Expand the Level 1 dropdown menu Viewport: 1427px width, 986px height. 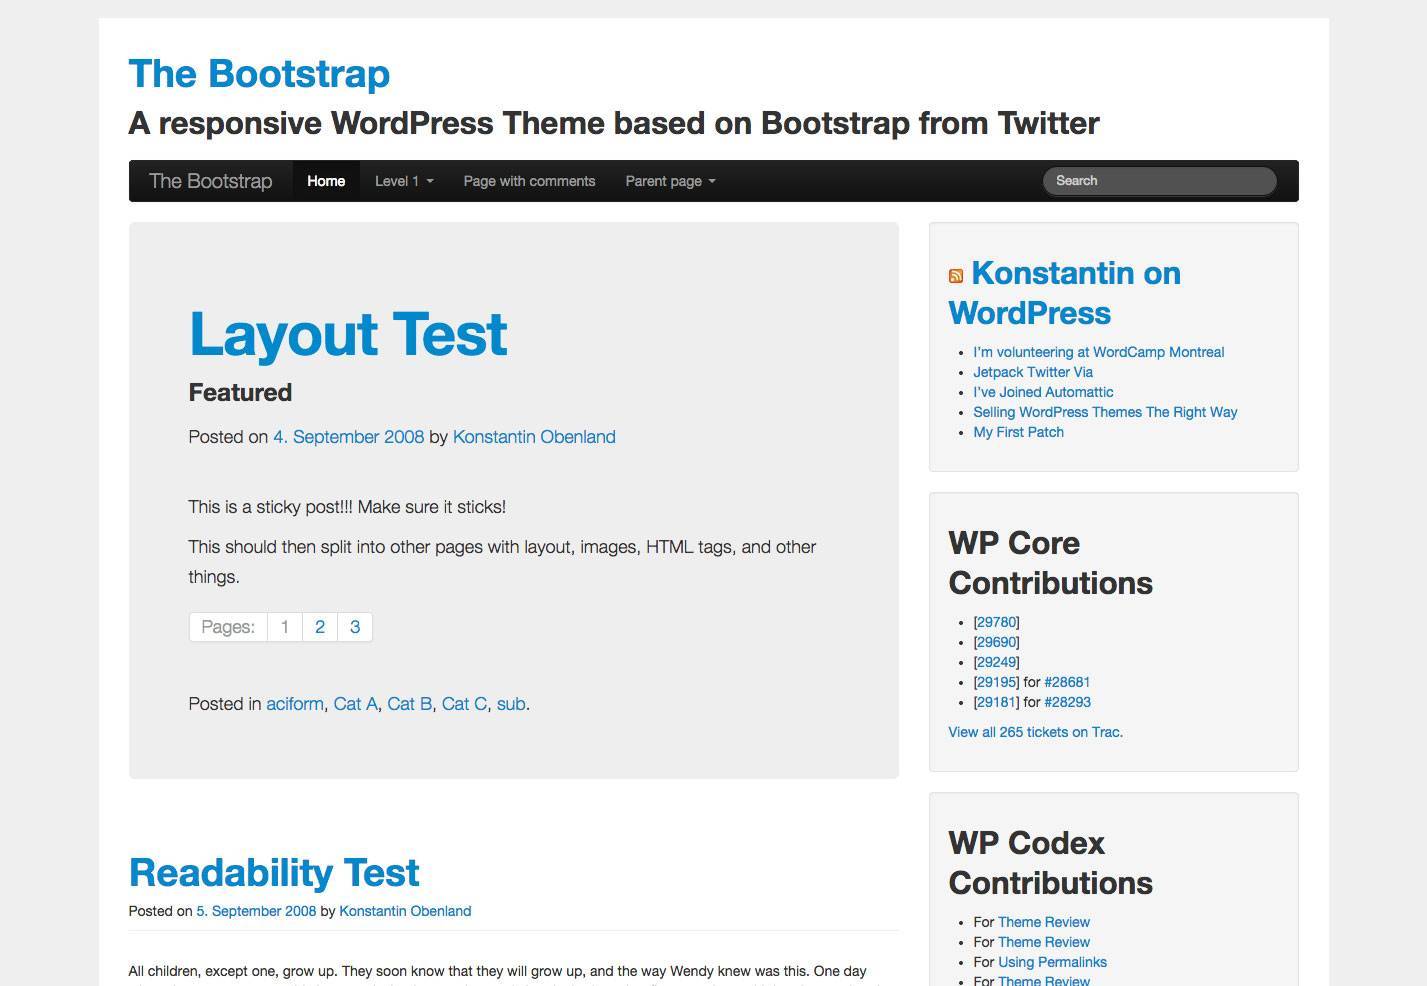[404, 181]
